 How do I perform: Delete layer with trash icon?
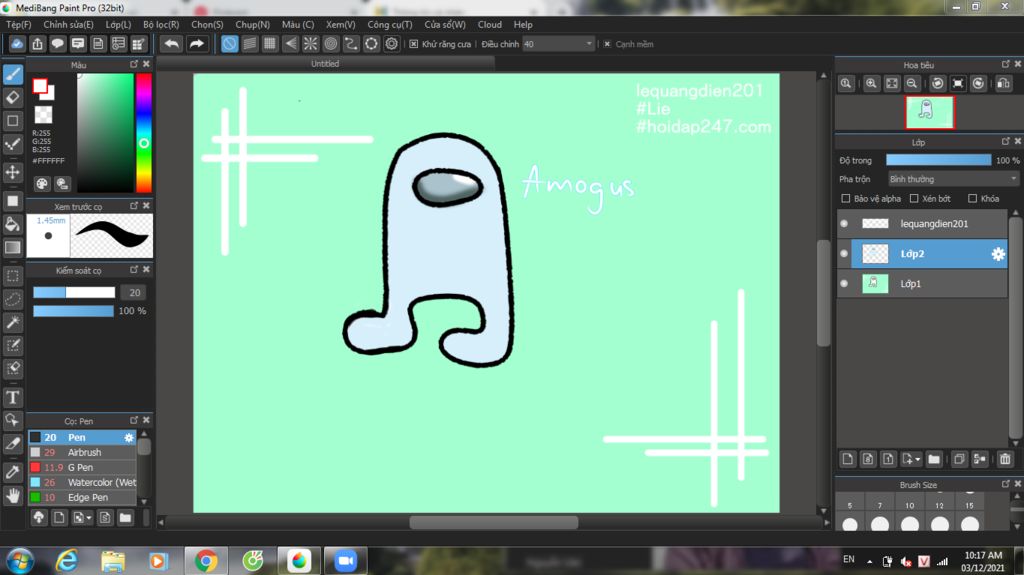click(1005, 459)
